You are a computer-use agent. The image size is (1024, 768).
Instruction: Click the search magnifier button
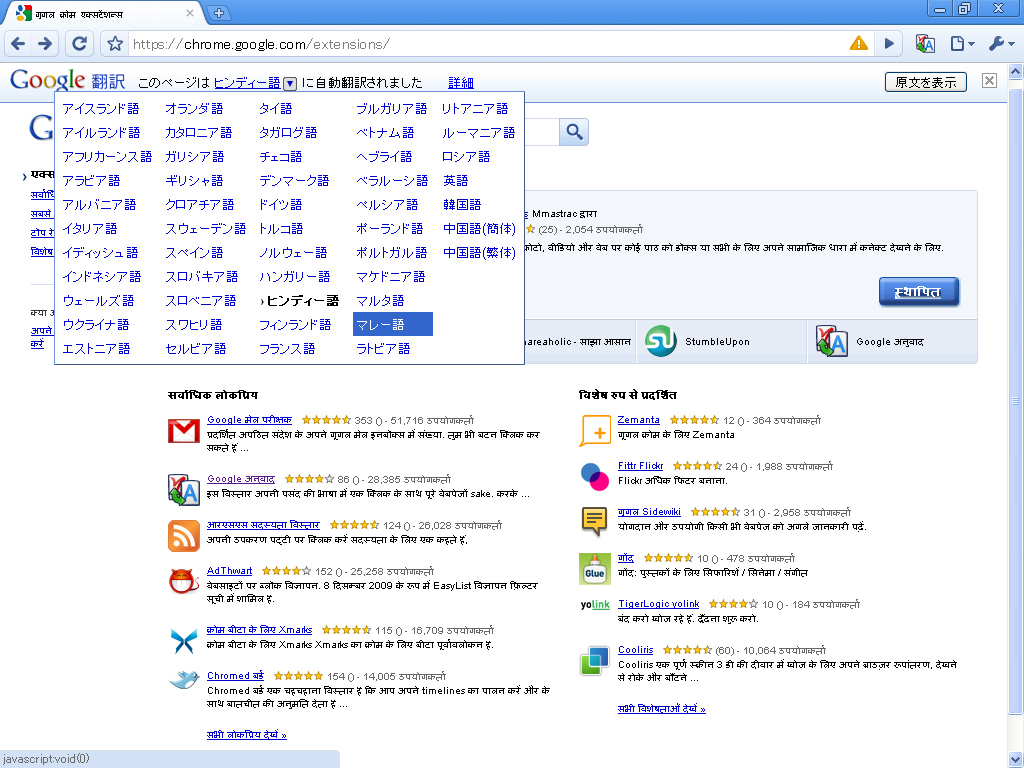click(x=575, y=132)
